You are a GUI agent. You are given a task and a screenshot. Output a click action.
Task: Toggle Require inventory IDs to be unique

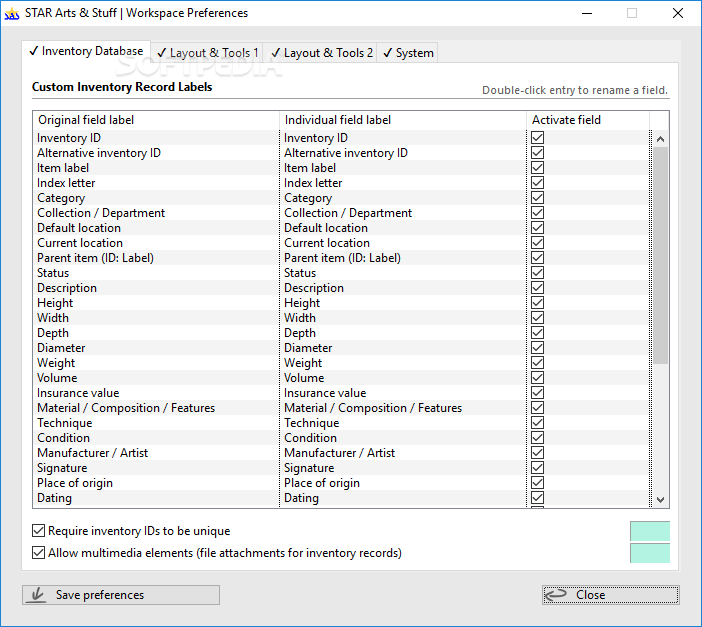tap(39, 531)
